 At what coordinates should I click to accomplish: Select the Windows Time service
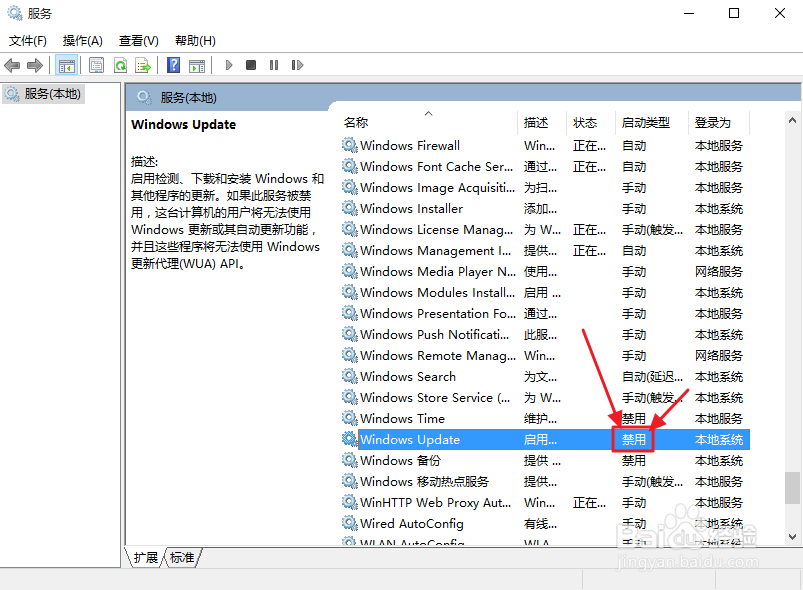pyautogui.click(x=545, y=418)
